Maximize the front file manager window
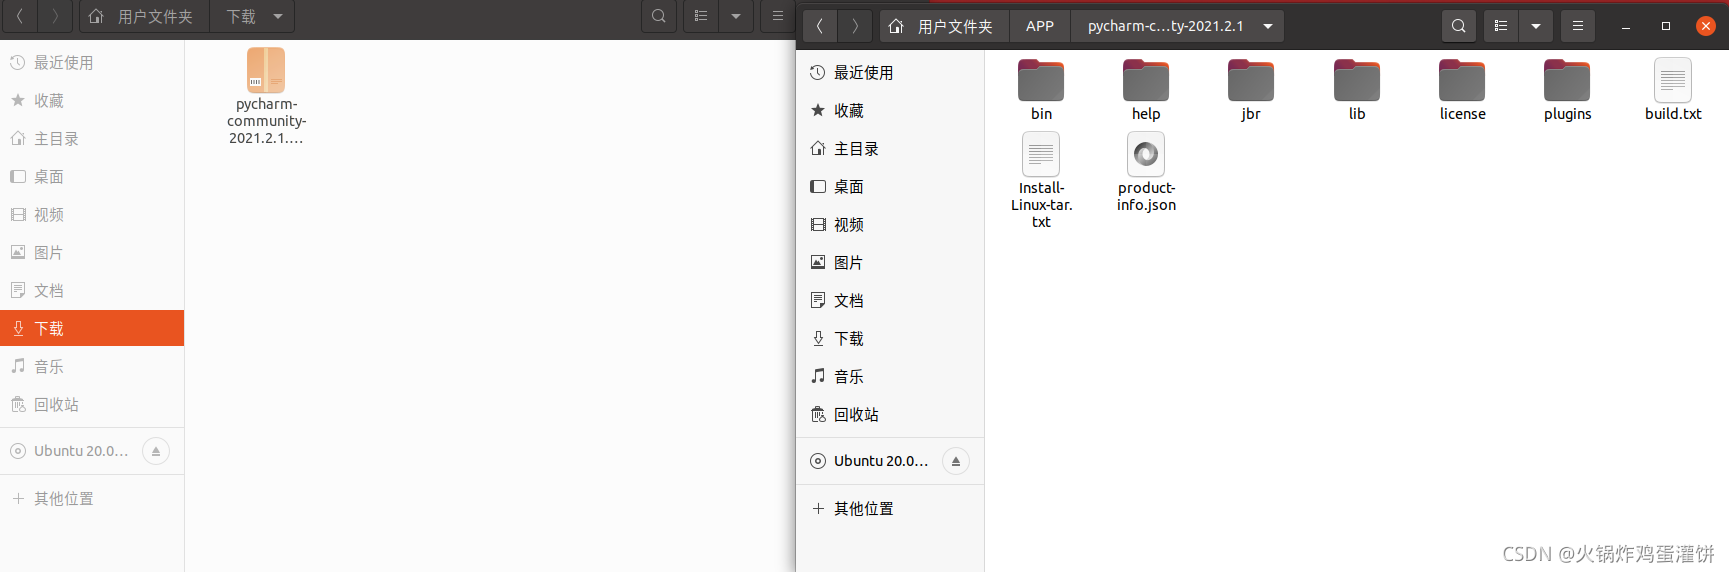The image size is (1729, 572). coord(1666,26)
